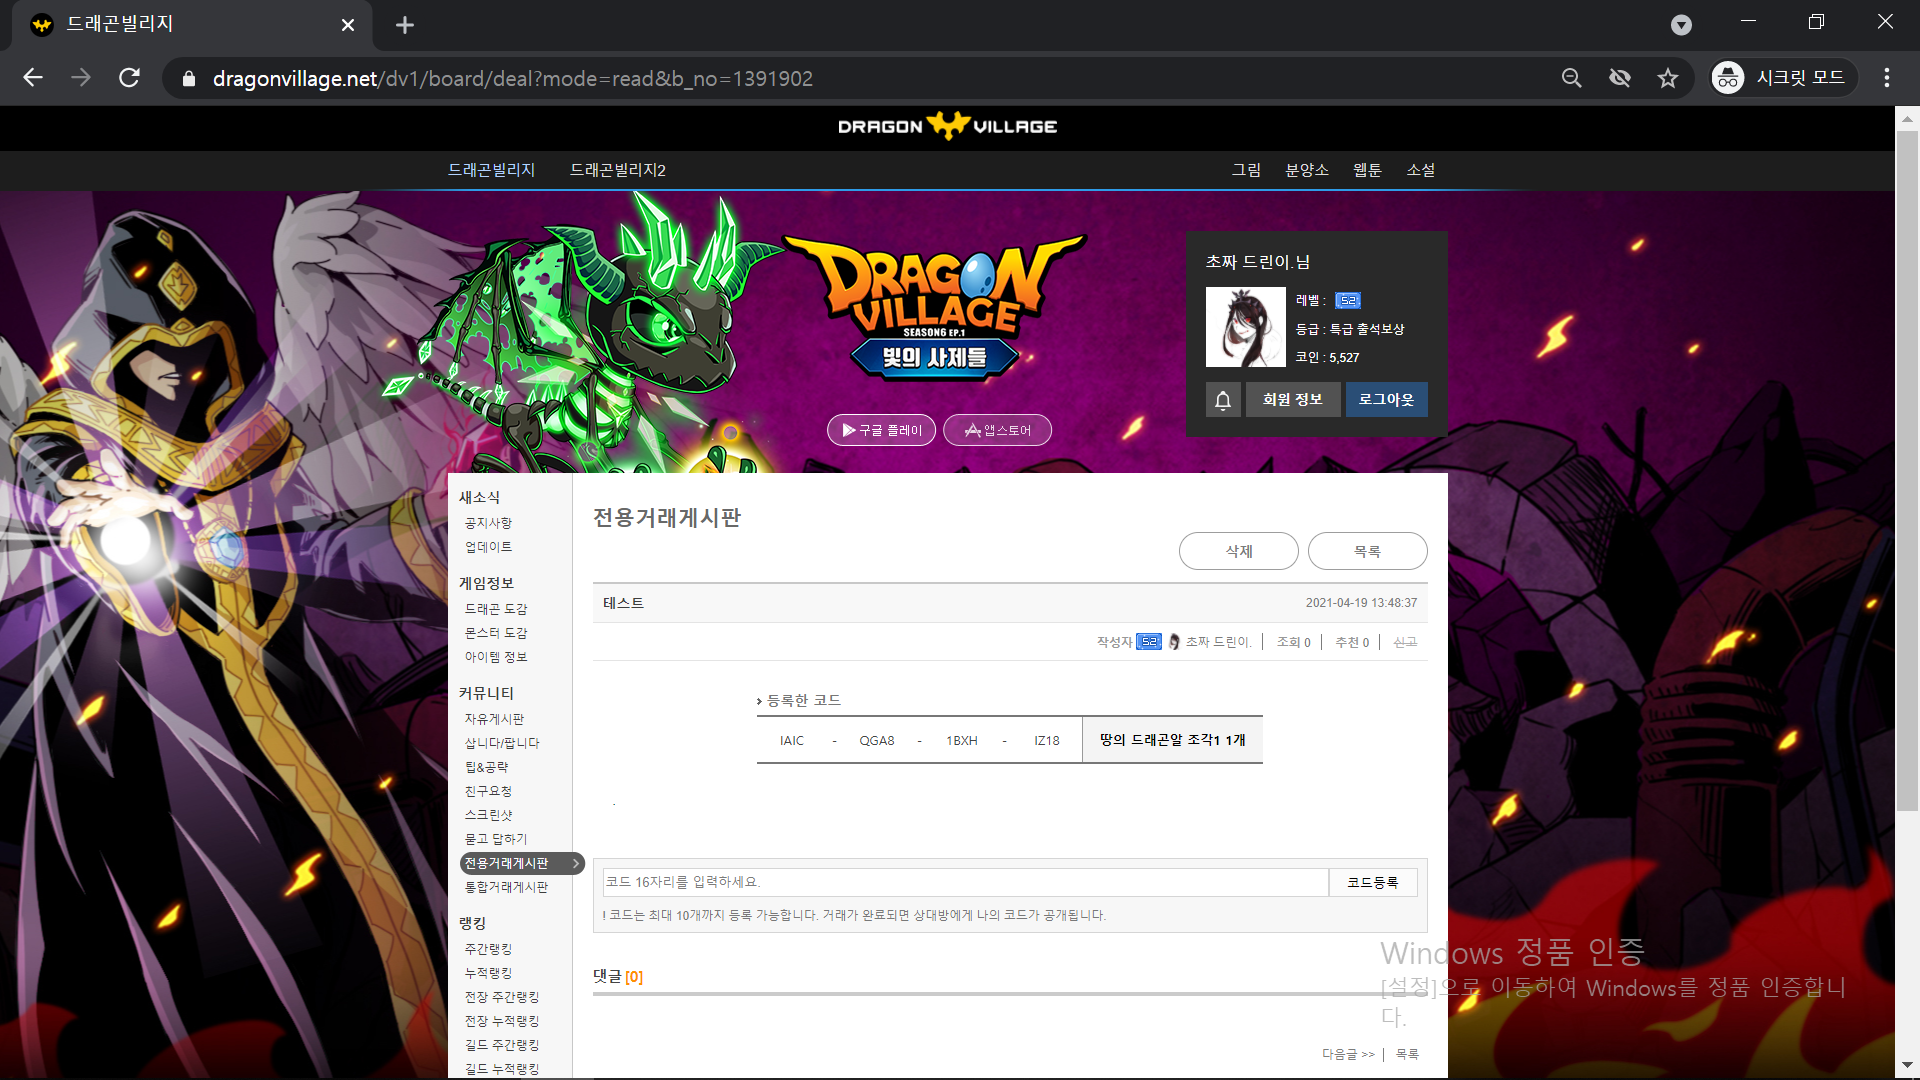
Task: Open the 누적랭킹 page
Action: (488, 973)
